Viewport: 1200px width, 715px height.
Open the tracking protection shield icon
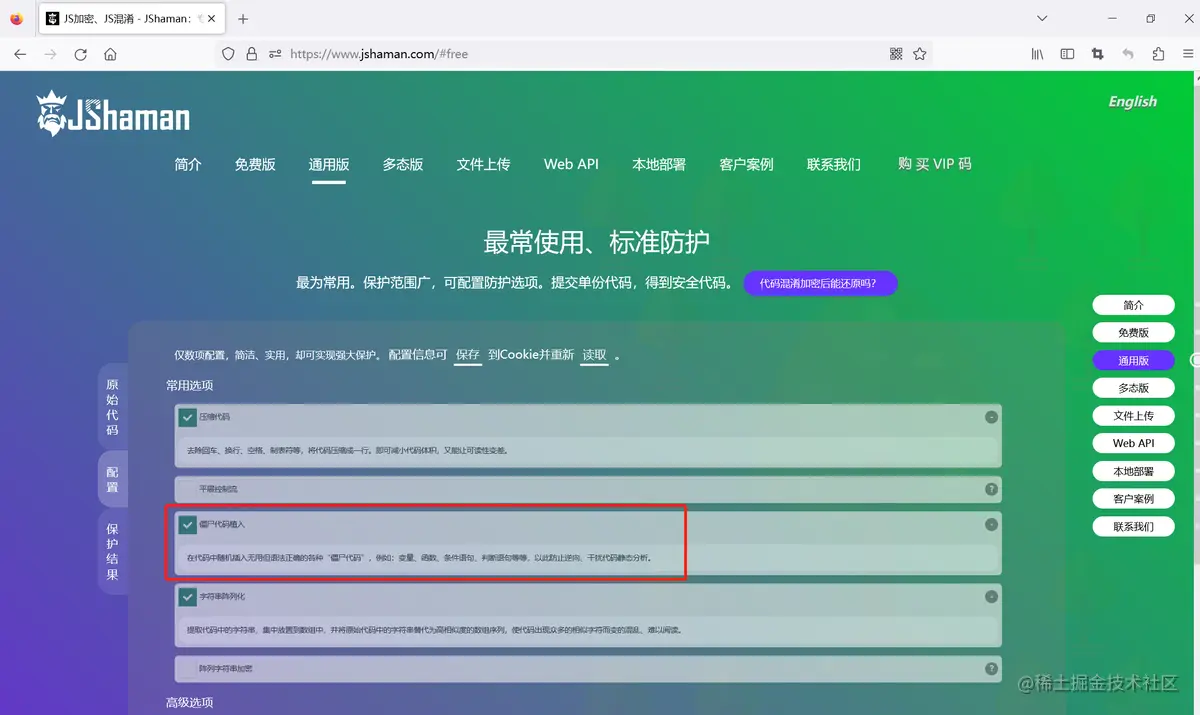click(228, 54)
